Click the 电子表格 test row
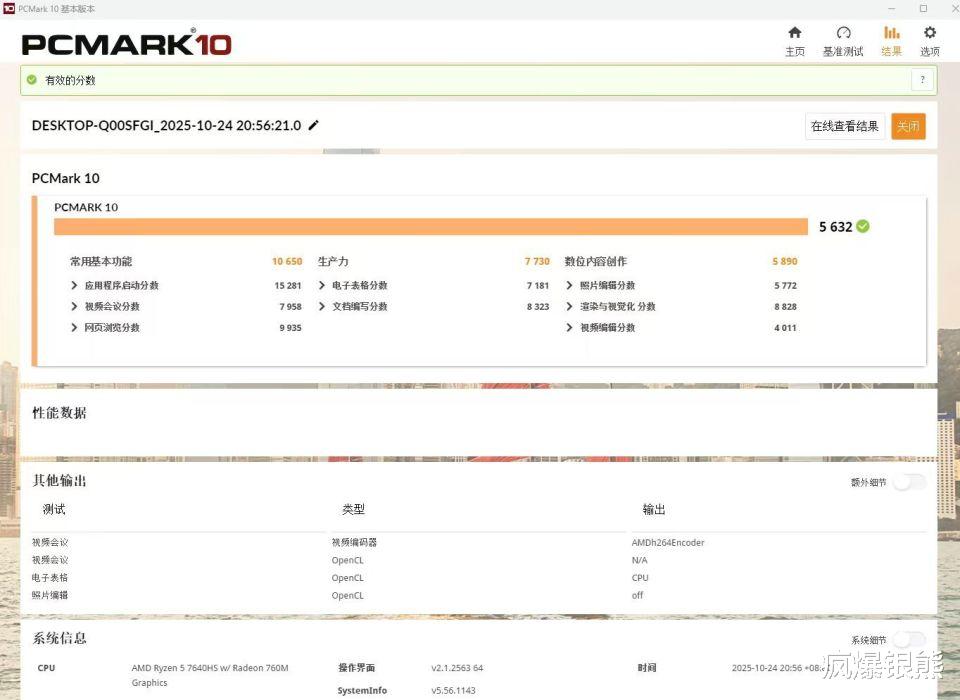 point(50,578)
